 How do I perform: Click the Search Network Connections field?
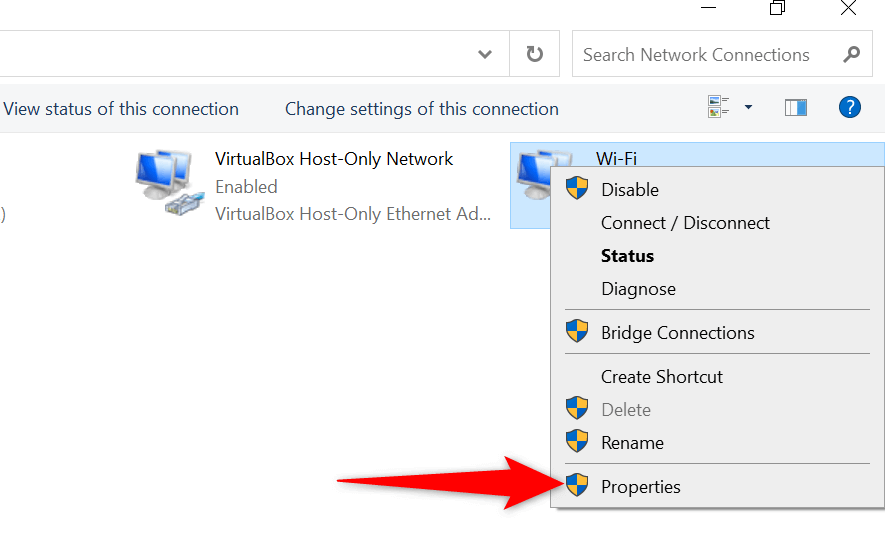pos(700,55)
